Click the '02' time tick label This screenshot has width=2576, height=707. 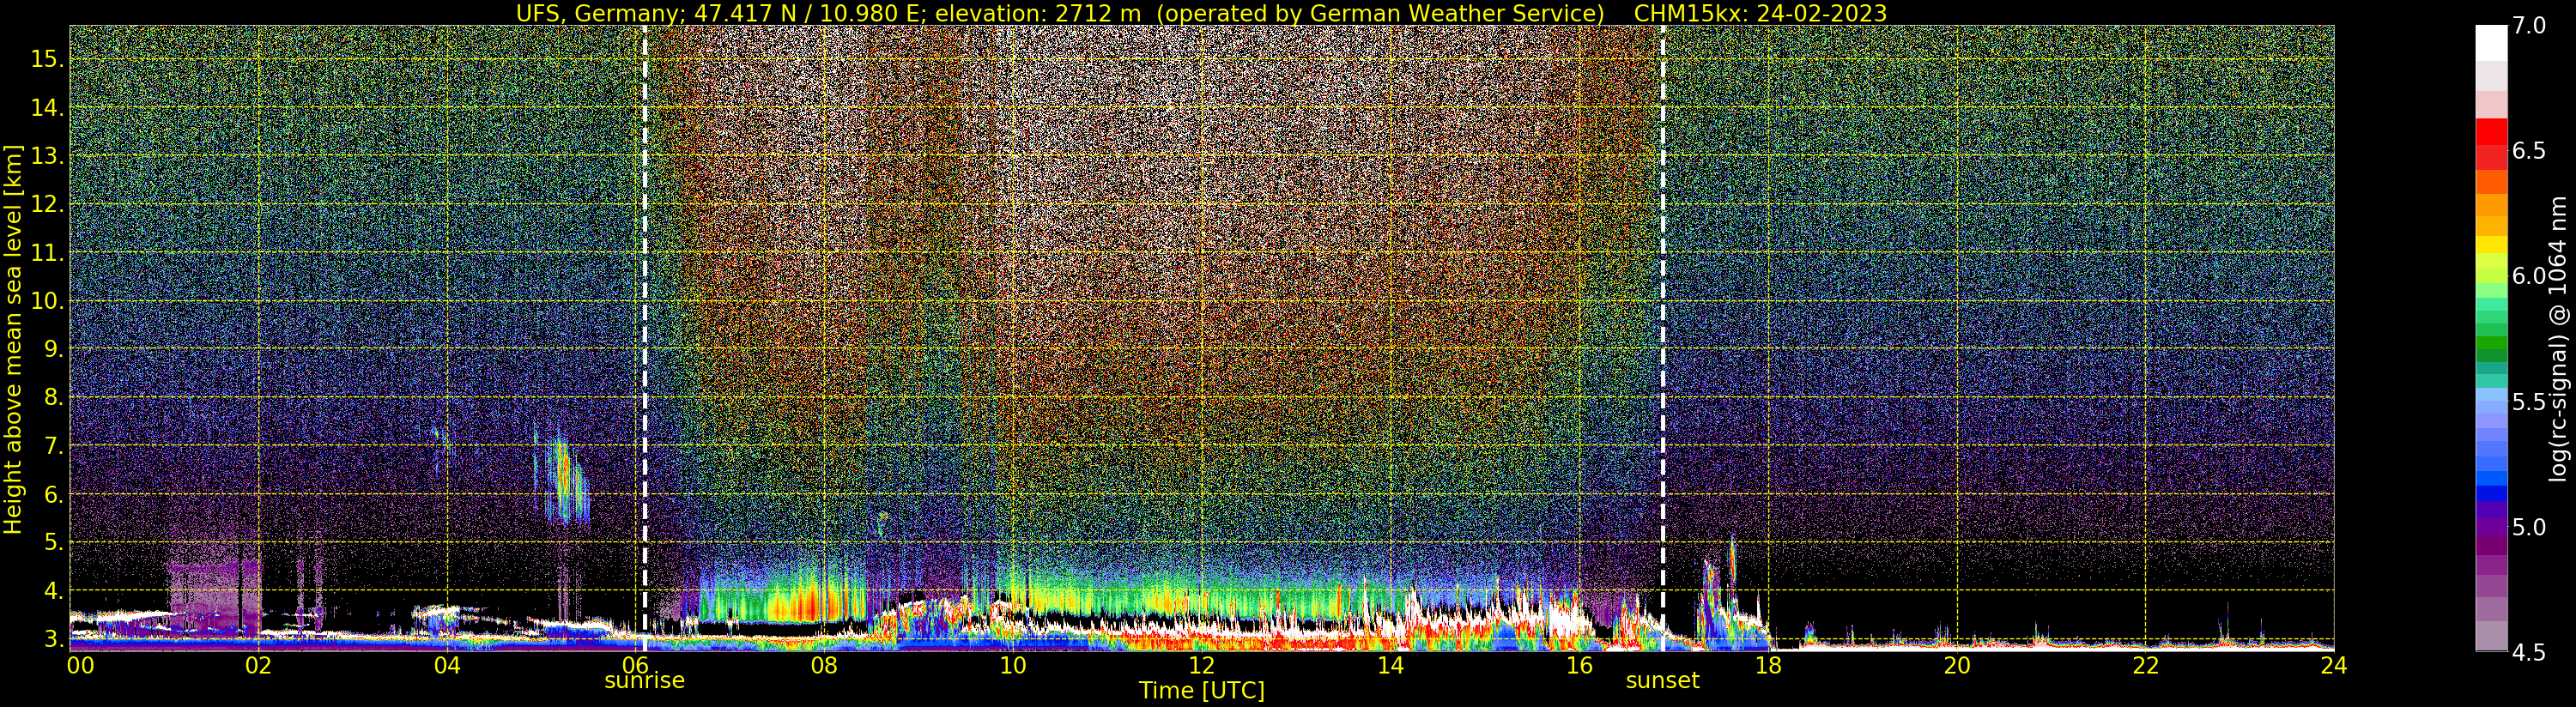[259, 664]
